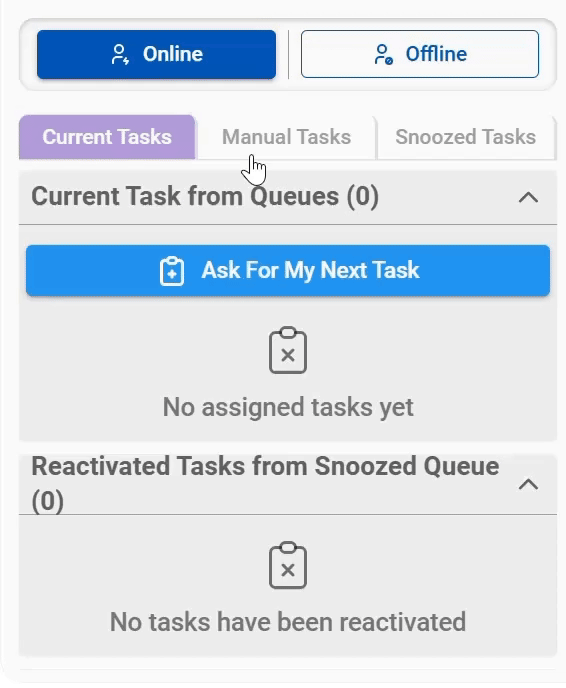This screenshot has height=688, width=566.
Task: Click the Current Task from Queues (0) header text
Action: point(205,196)
